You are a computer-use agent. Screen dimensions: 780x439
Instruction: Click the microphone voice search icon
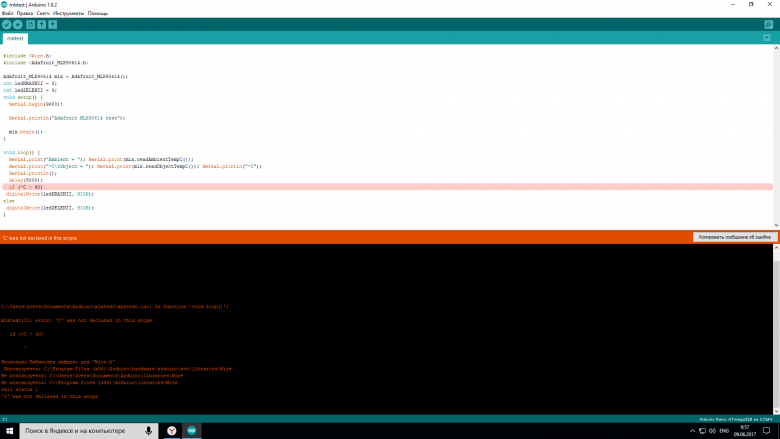click(148, 431)
